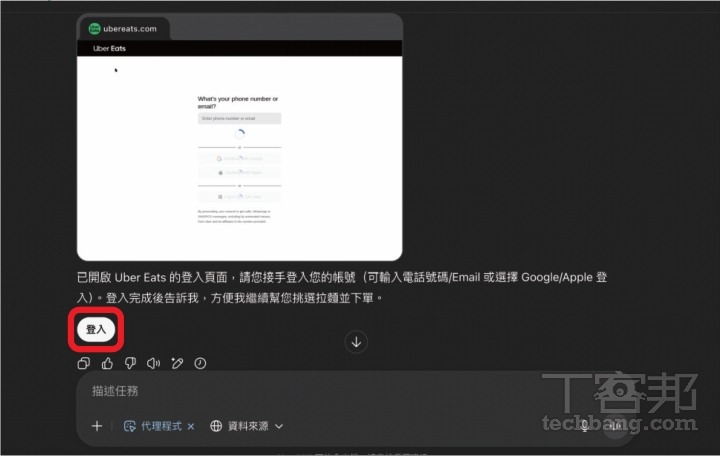Give a thumbs up to the response
This screenshot has height=456, width=720.
point(107,363)
